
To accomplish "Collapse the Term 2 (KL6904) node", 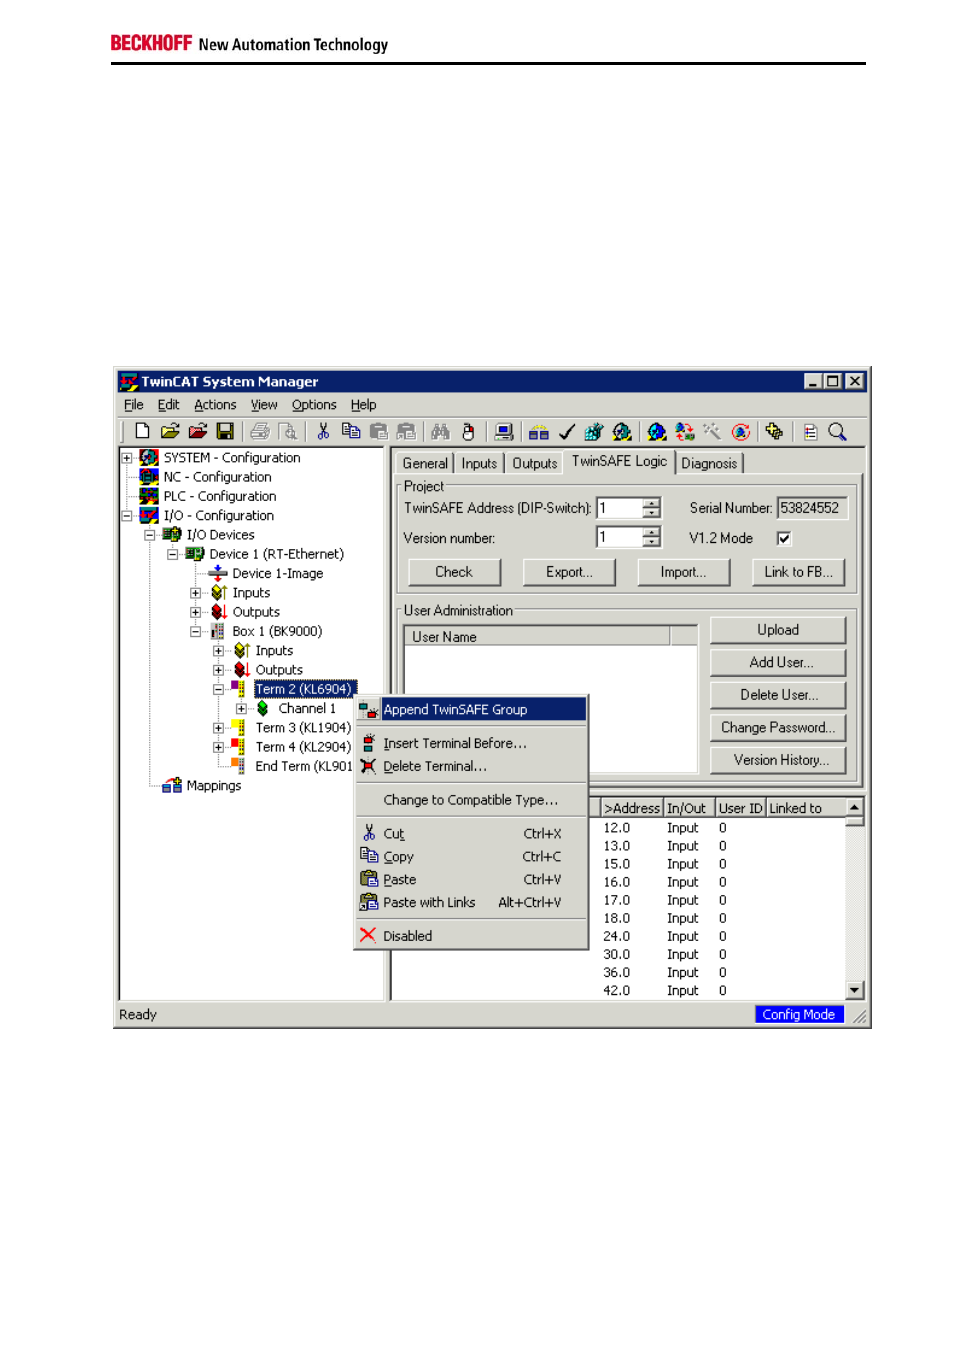I will [x=218, y=689].
